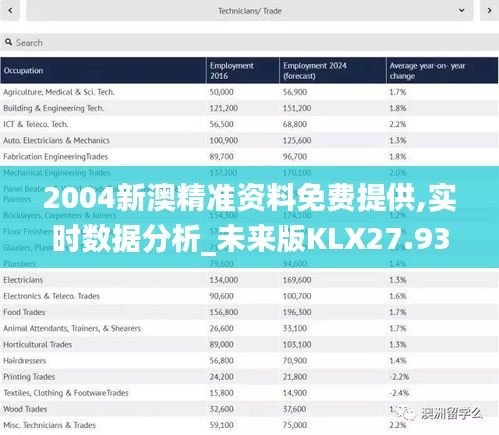This screenshot has height=435, width=499.
Task: Select Hairdressers occupation row
Action: click(249, 361)
